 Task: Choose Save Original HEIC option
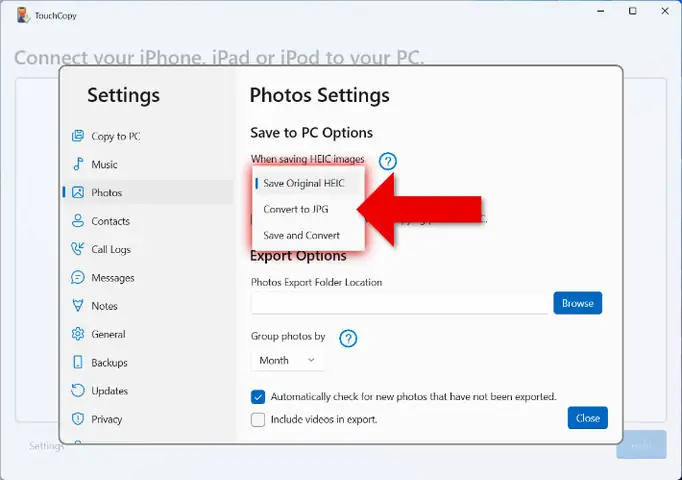(308, 183)
